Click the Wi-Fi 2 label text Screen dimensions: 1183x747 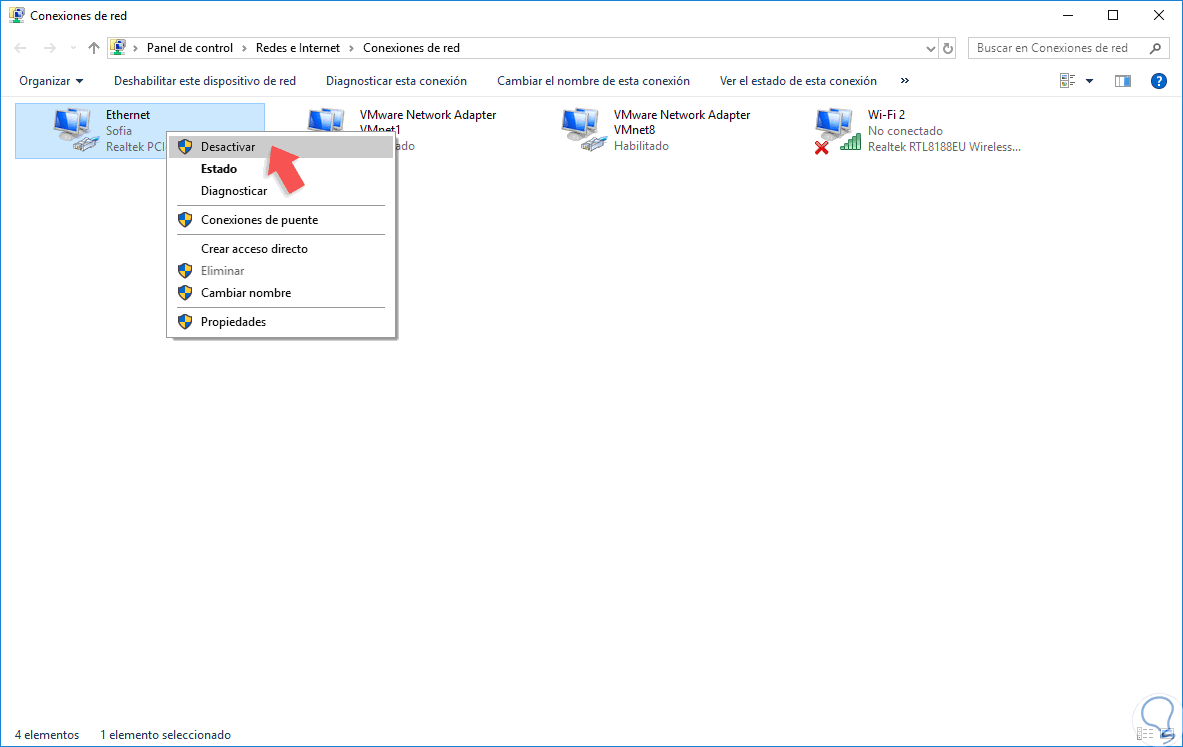[886, 115]
